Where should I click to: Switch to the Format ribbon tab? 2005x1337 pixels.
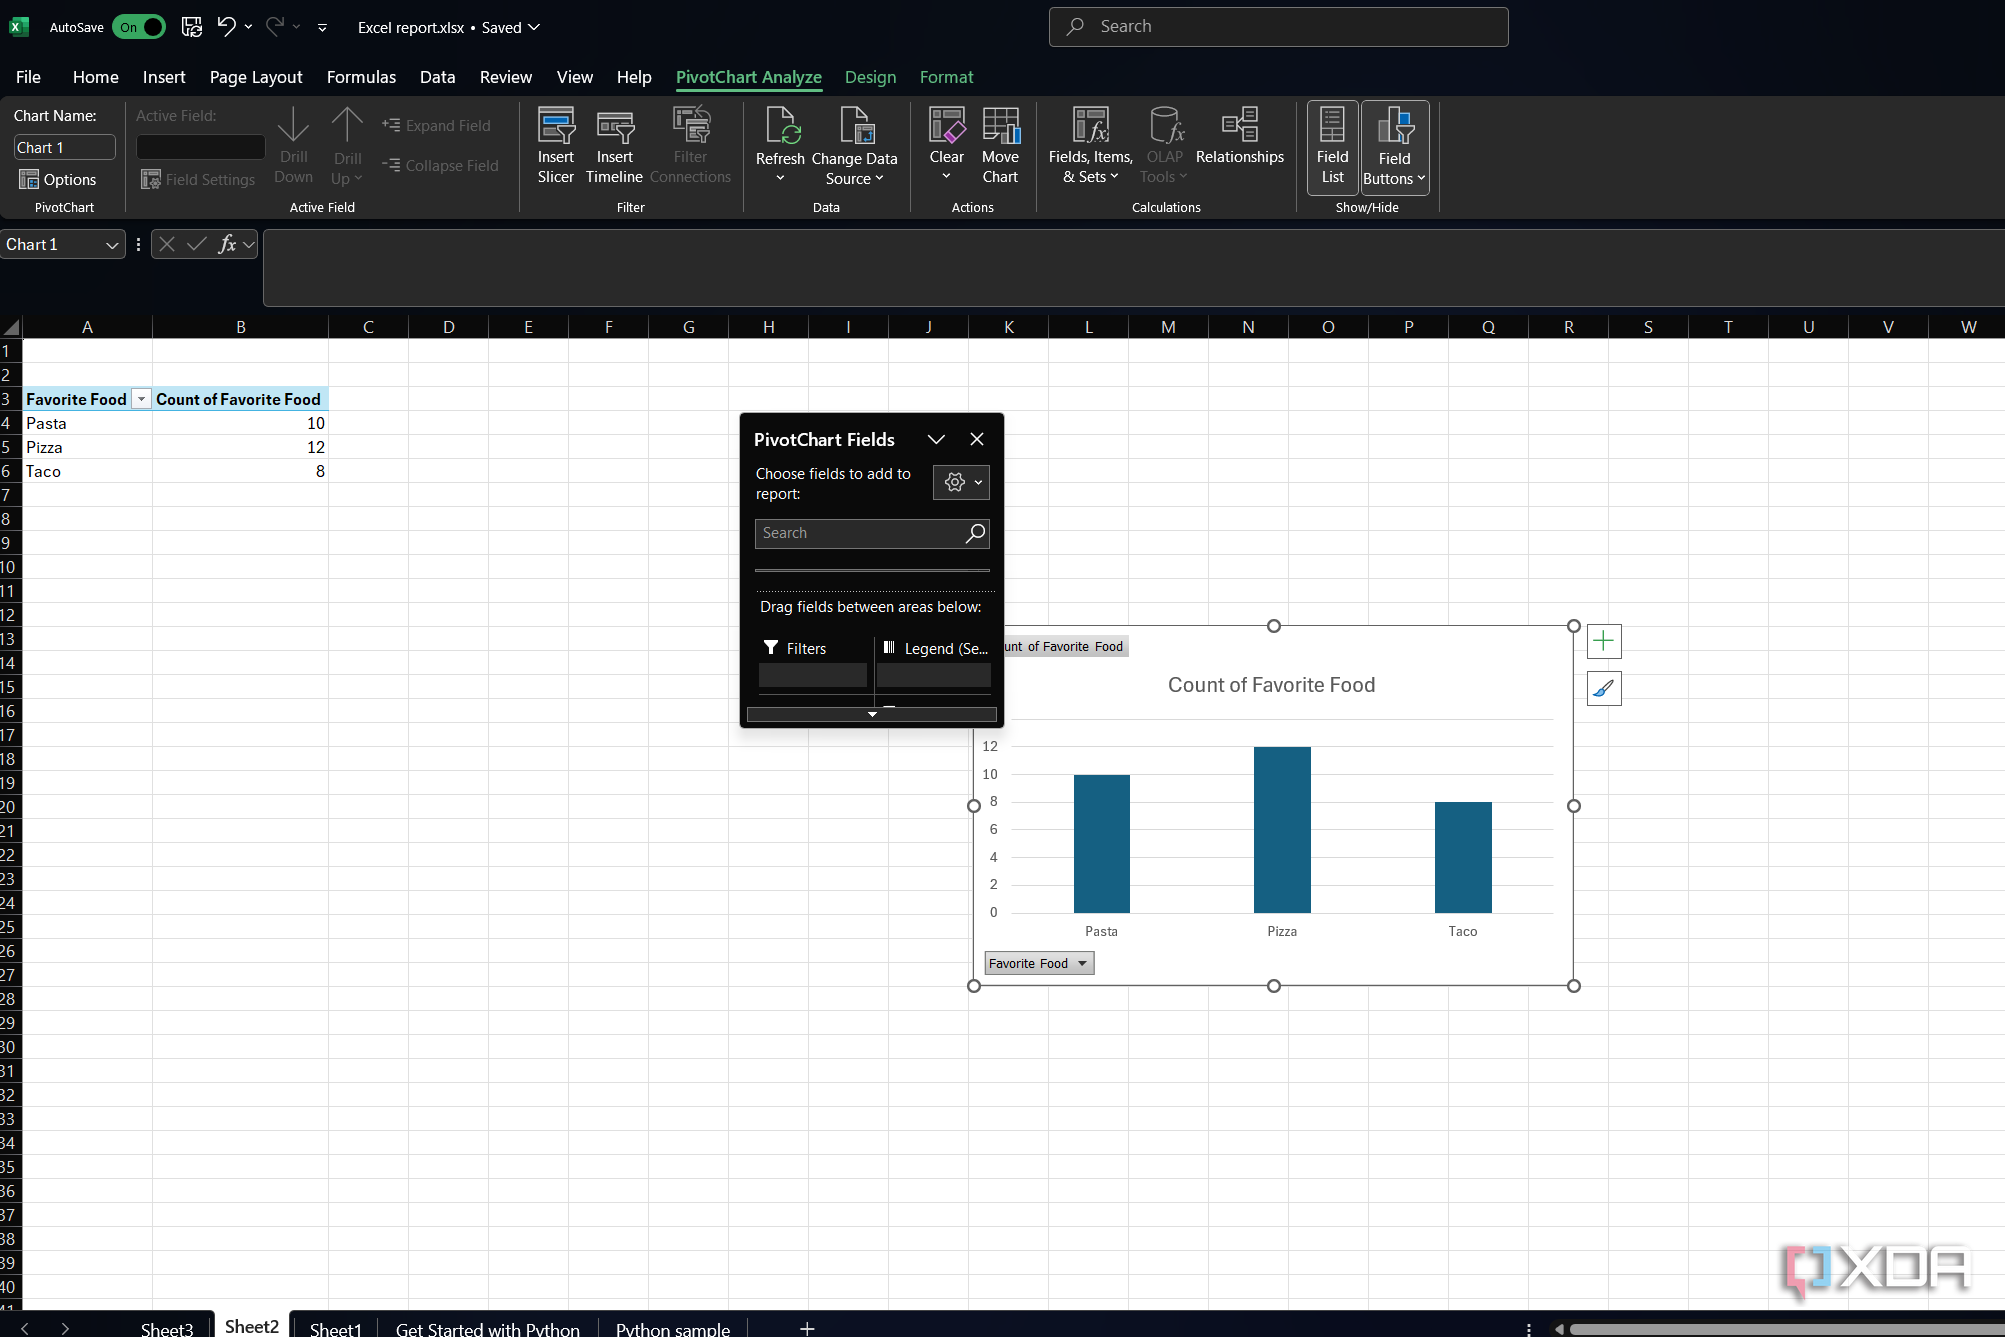946,77
